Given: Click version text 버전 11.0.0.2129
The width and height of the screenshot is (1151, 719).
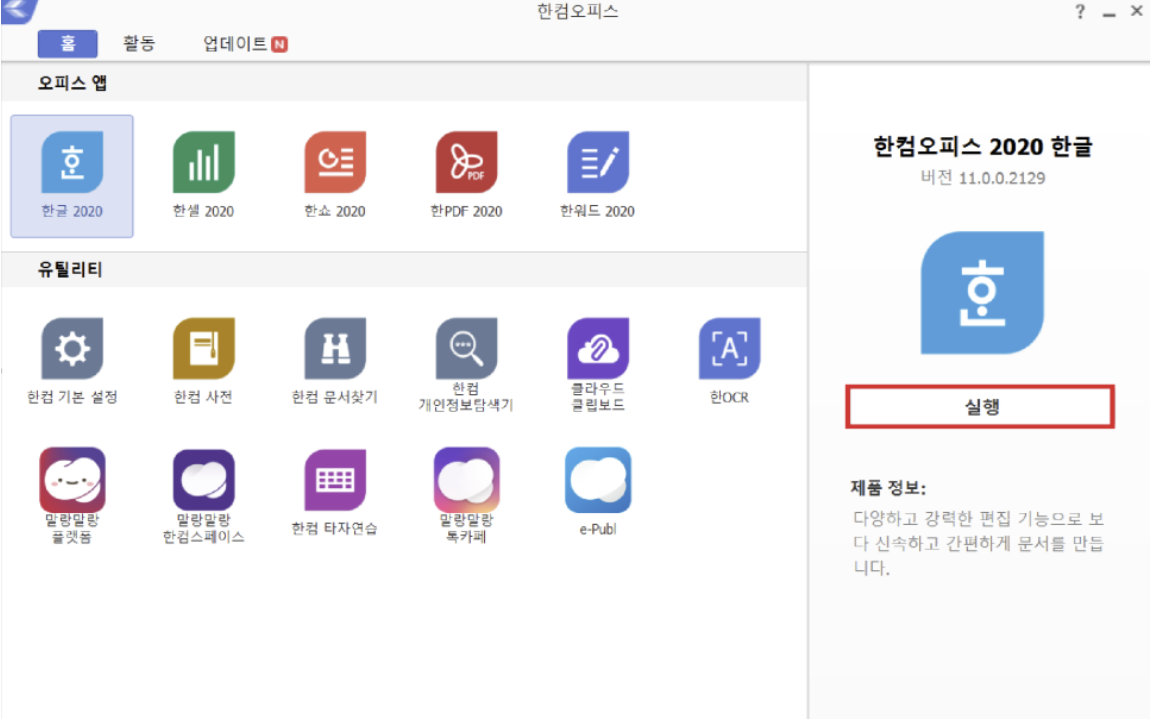Looking at the screenshot, I should [x=982, y=178].
